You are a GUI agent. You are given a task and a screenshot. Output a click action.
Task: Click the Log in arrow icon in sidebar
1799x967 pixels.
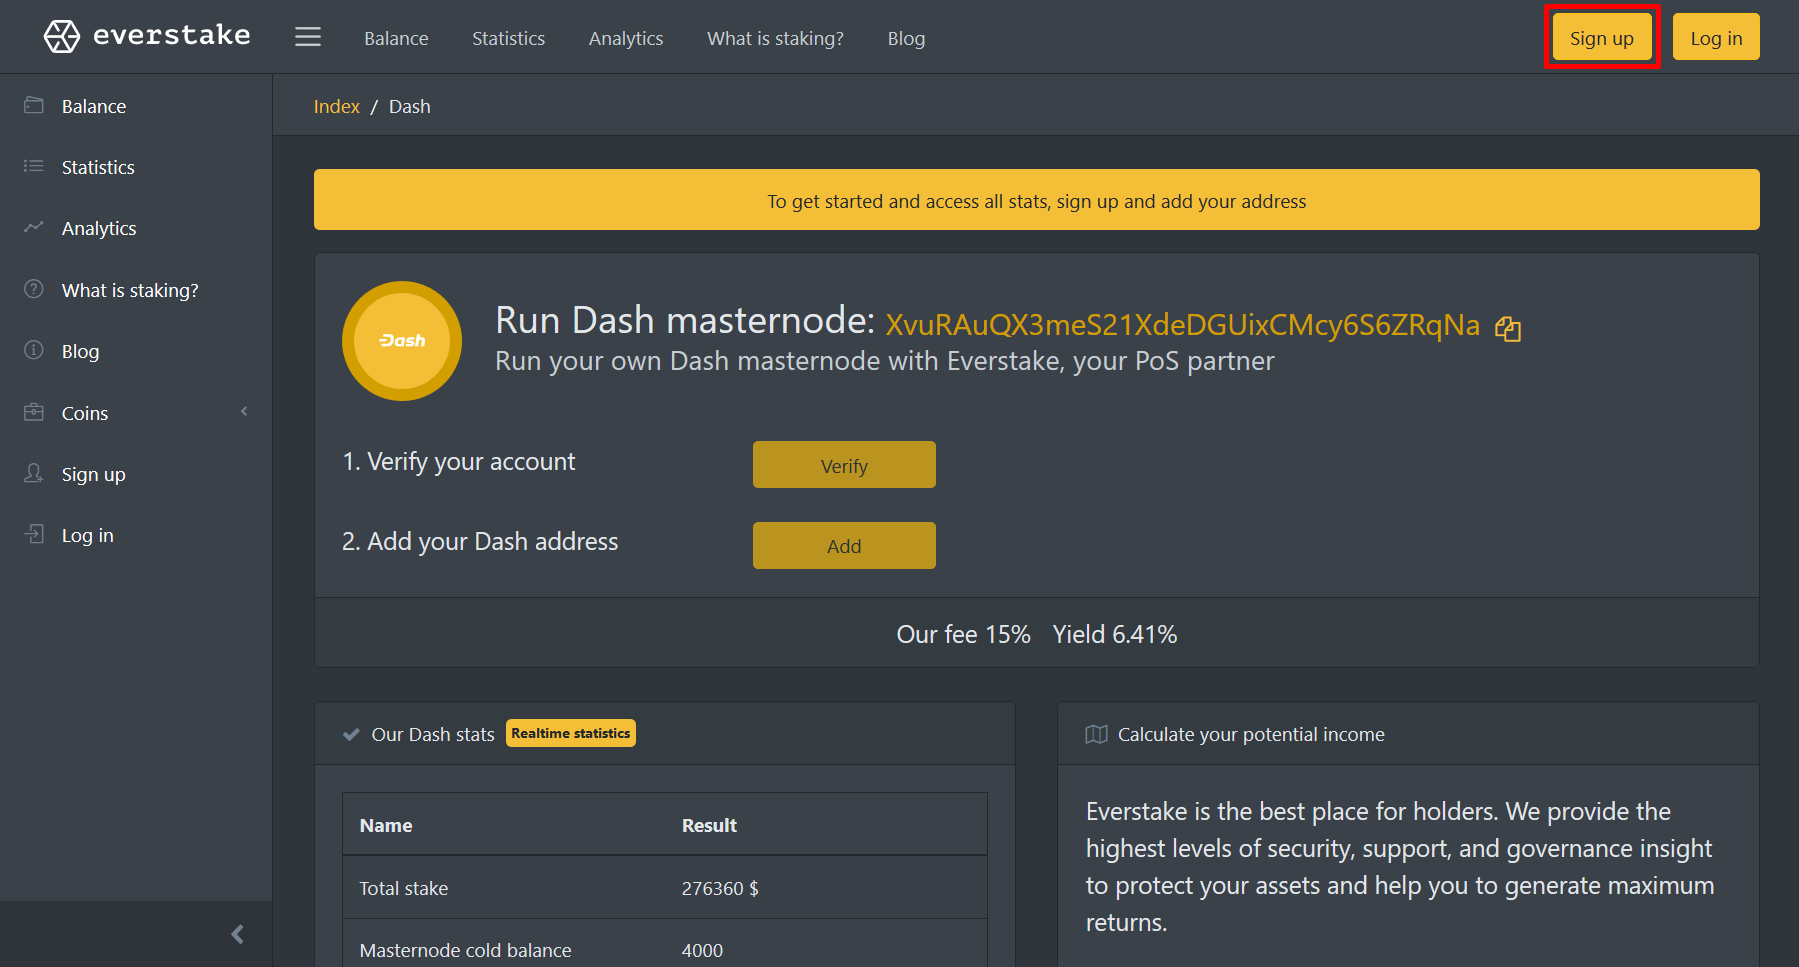click(x=34, y=534)
